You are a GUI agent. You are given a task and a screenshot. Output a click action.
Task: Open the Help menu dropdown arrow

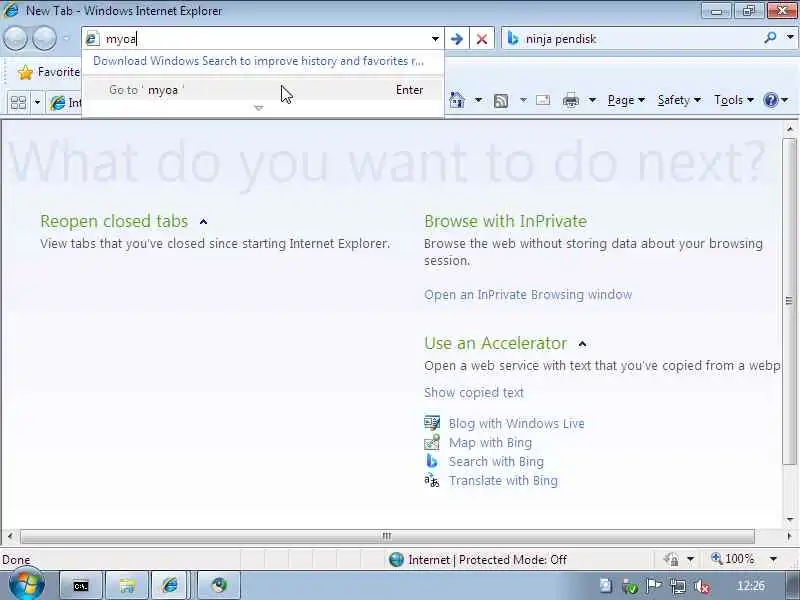[x=785, y=100]
